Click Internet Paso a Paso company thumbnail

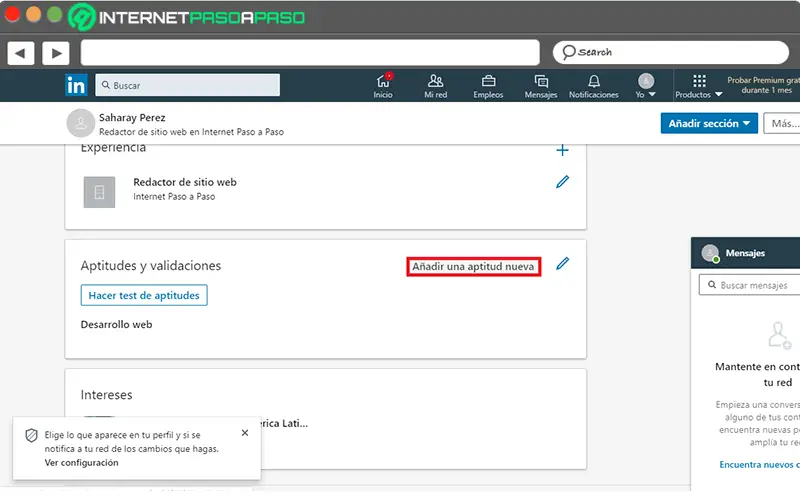[99, 192]
